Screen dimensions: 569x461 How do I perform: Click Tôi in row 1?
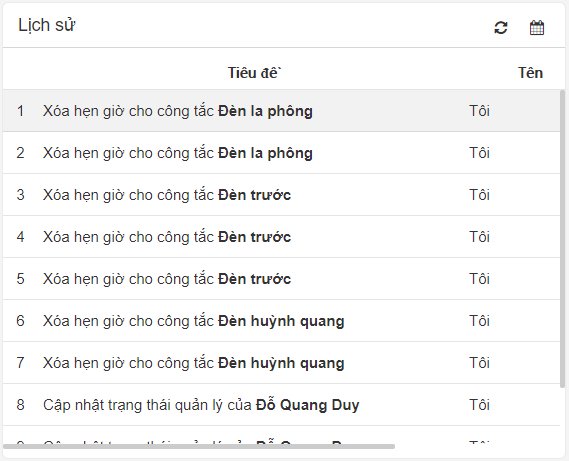(x=479, y=111)
